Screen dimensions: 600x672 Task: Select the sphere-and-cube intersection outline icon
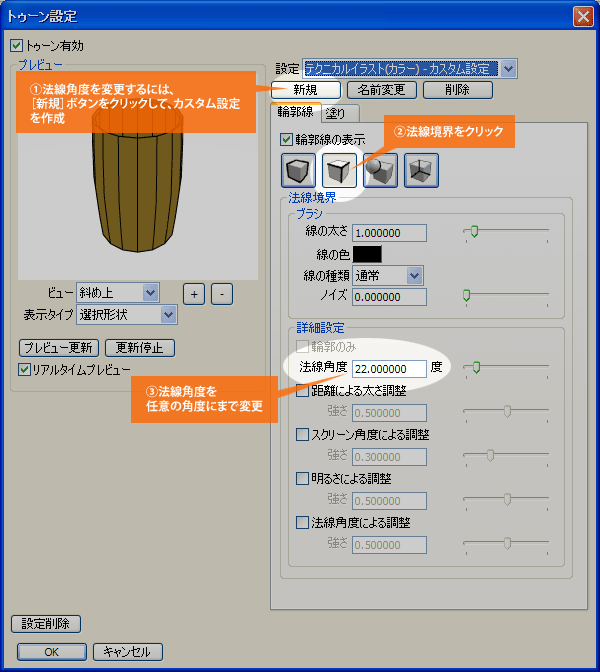coord(380,170)
